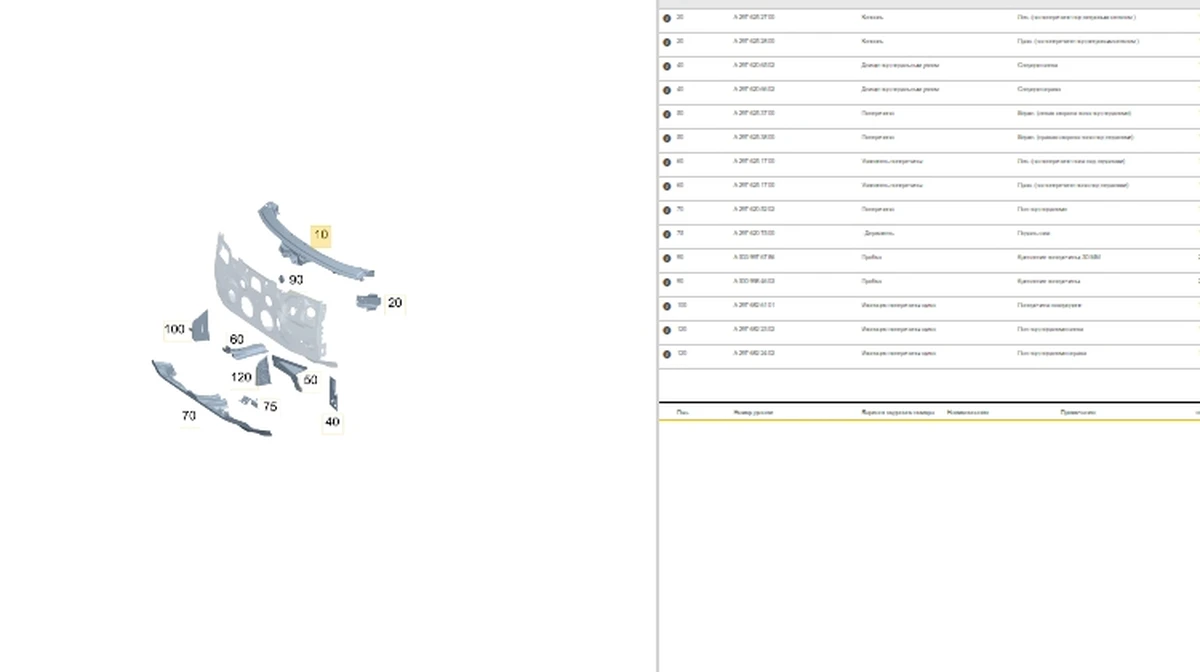Open info icon of the first position 50 row
This screenshot has height=672, width=1200.
click(x=667, y=114)
